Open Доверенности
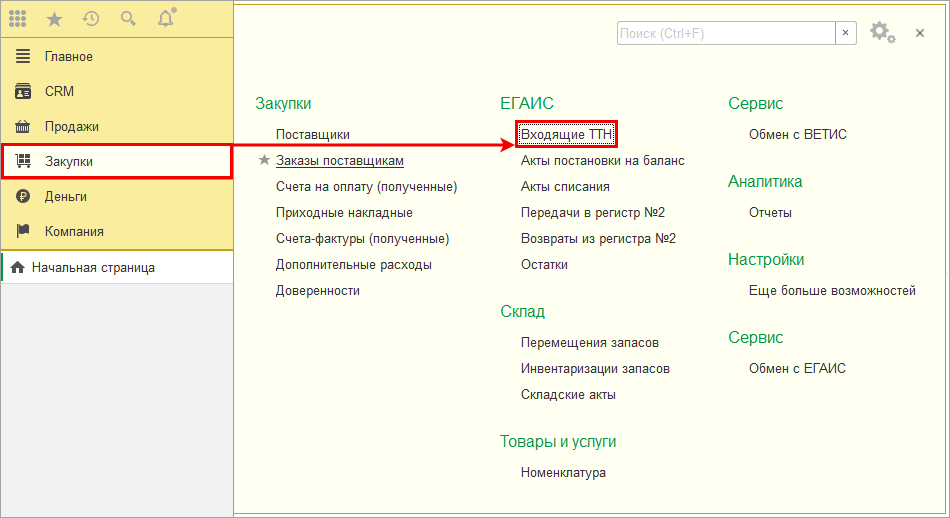950x518 pixels. click(x=317, y=291)
